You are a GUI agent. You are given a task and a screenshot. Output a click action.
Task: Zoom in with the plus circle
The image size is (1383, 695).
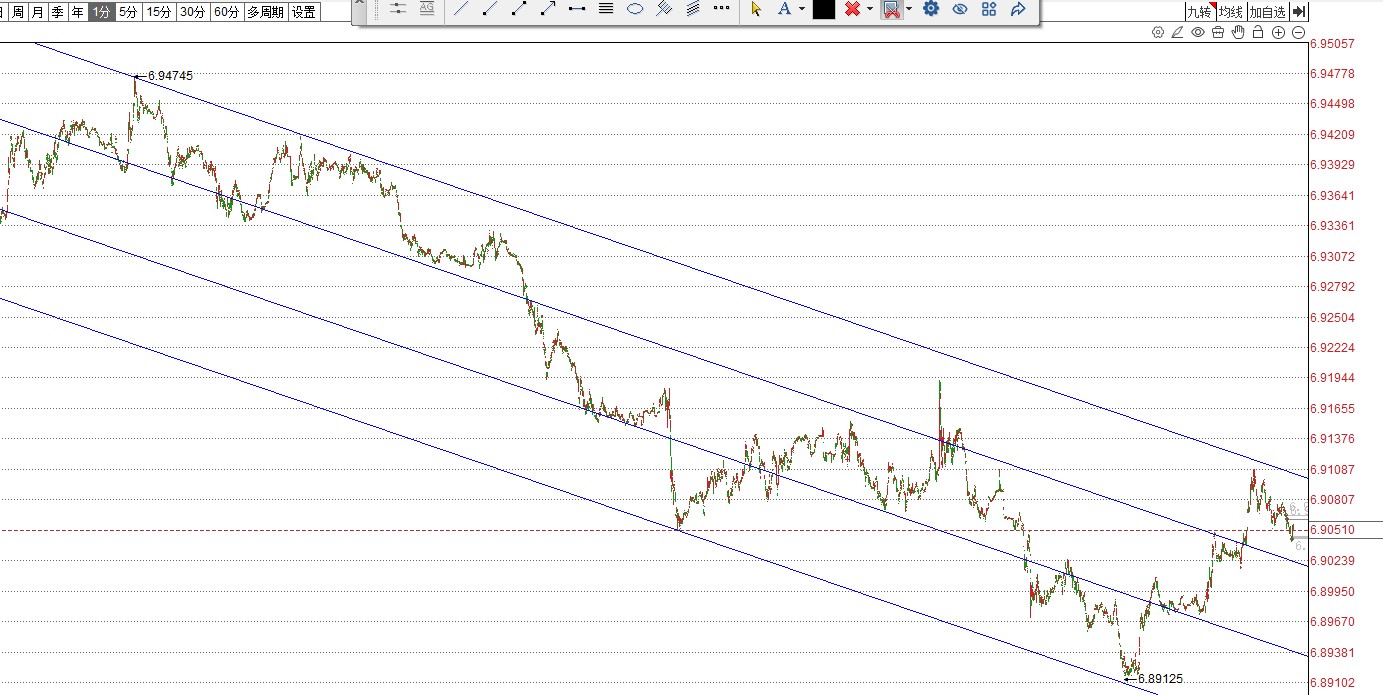tap(1279, 32)
